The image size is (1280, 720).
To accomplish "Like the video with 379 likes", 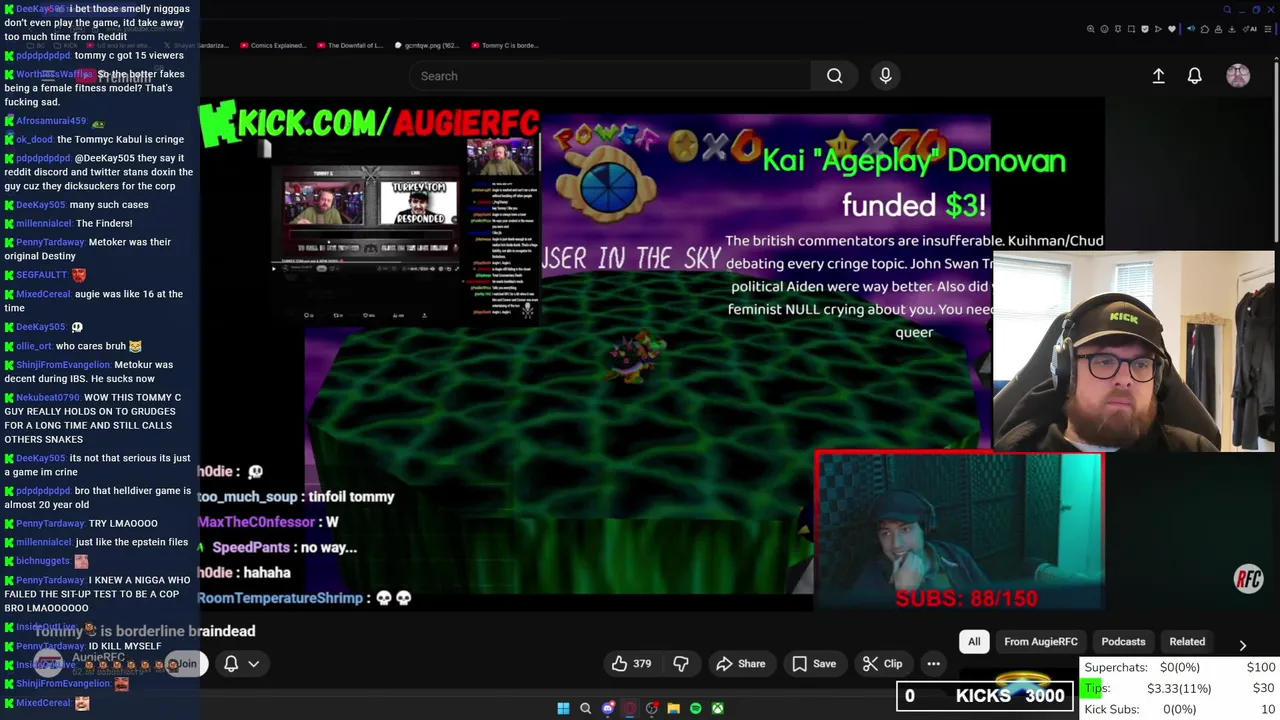I will coord(631,664).
